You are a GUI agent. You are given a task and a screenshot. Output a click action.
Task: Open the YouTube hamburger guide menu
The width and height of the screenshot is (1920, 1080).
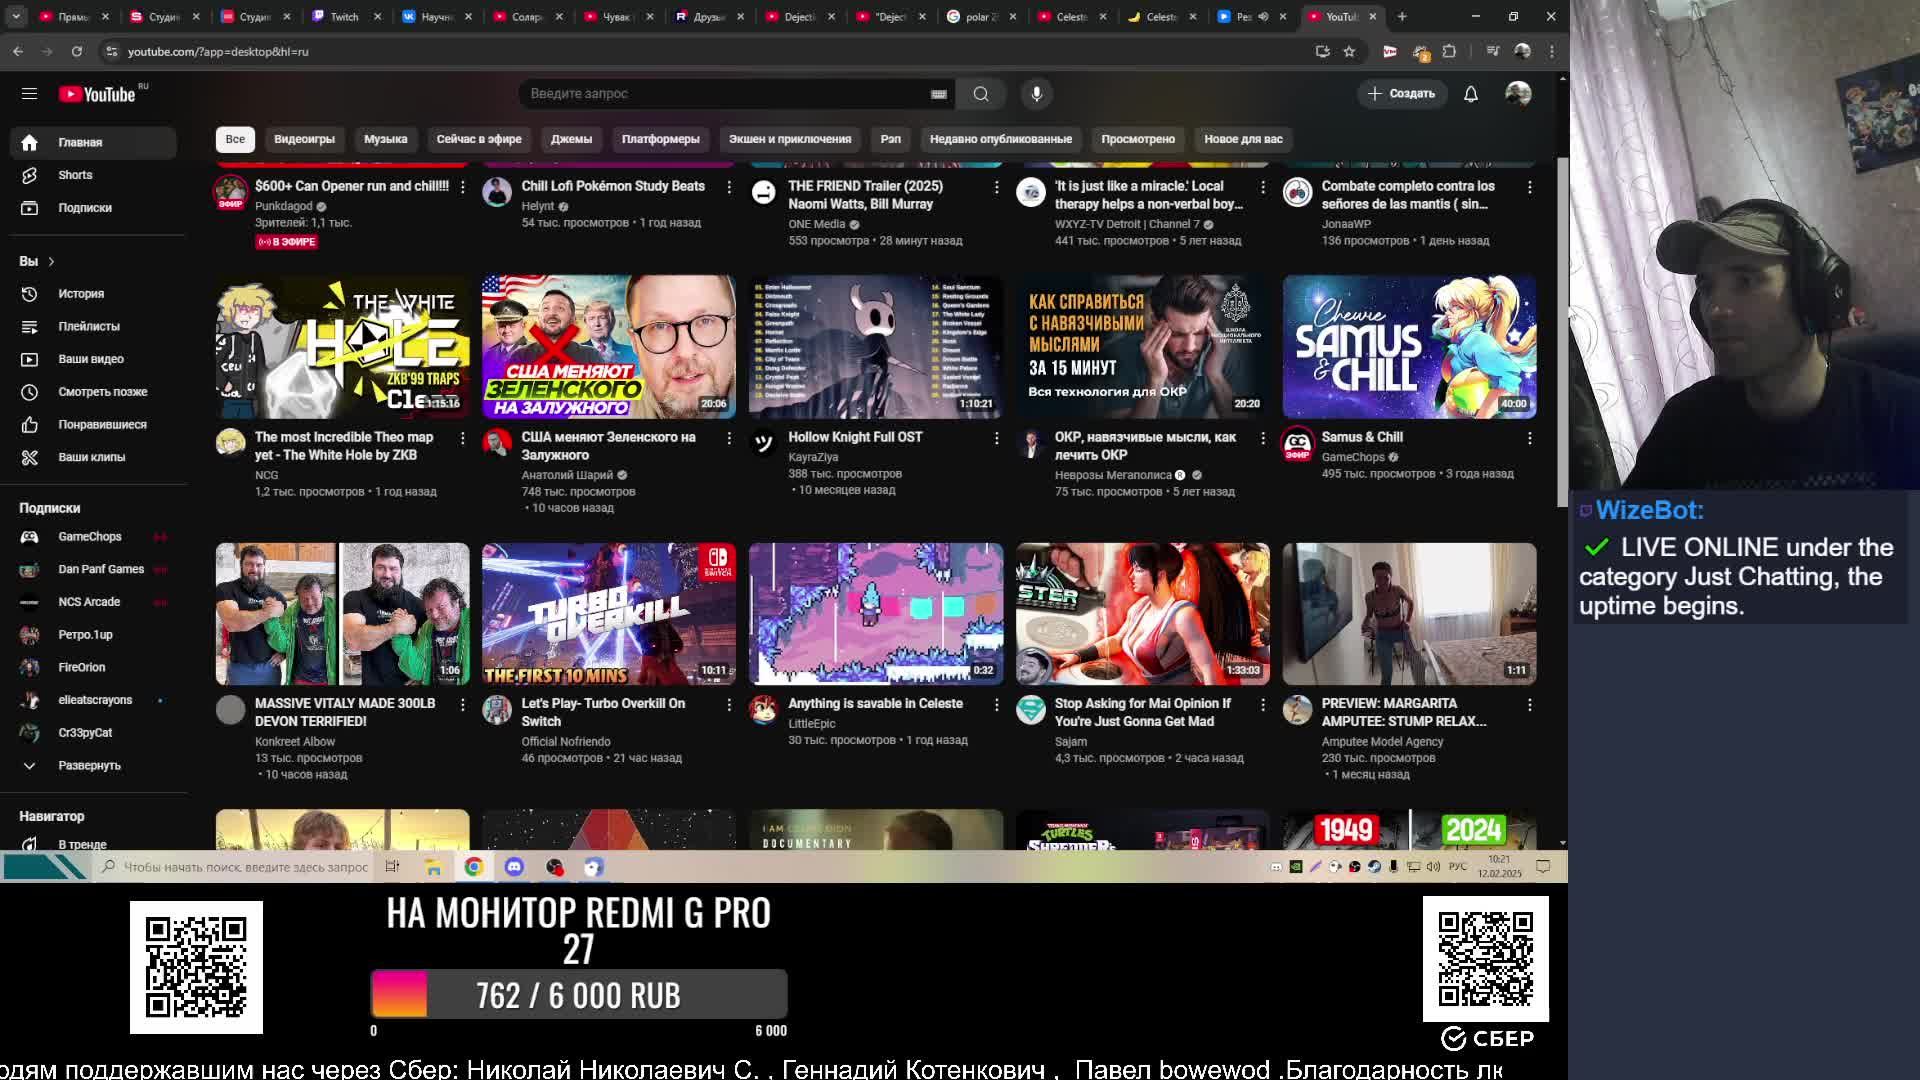[29, 93]
